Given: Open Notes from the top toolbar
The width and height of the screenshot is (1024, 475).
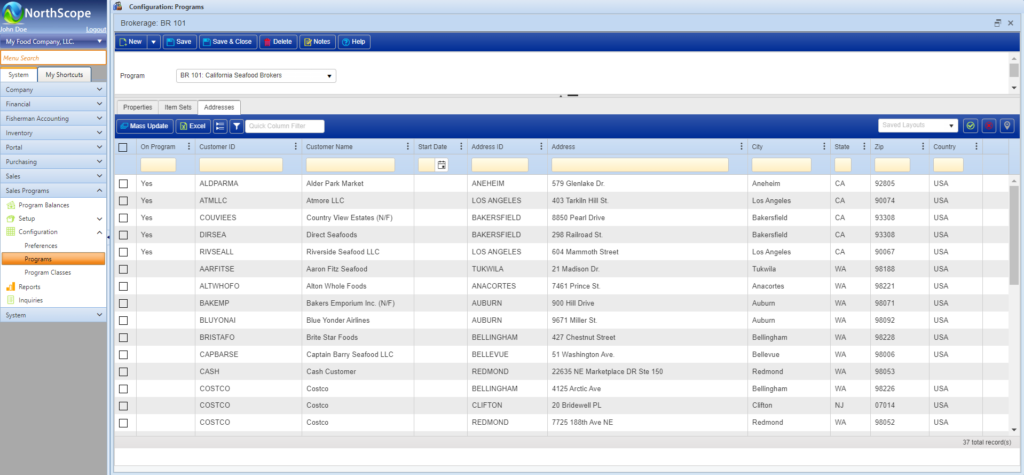Looking at the screenshot, I should coord(317,42).
